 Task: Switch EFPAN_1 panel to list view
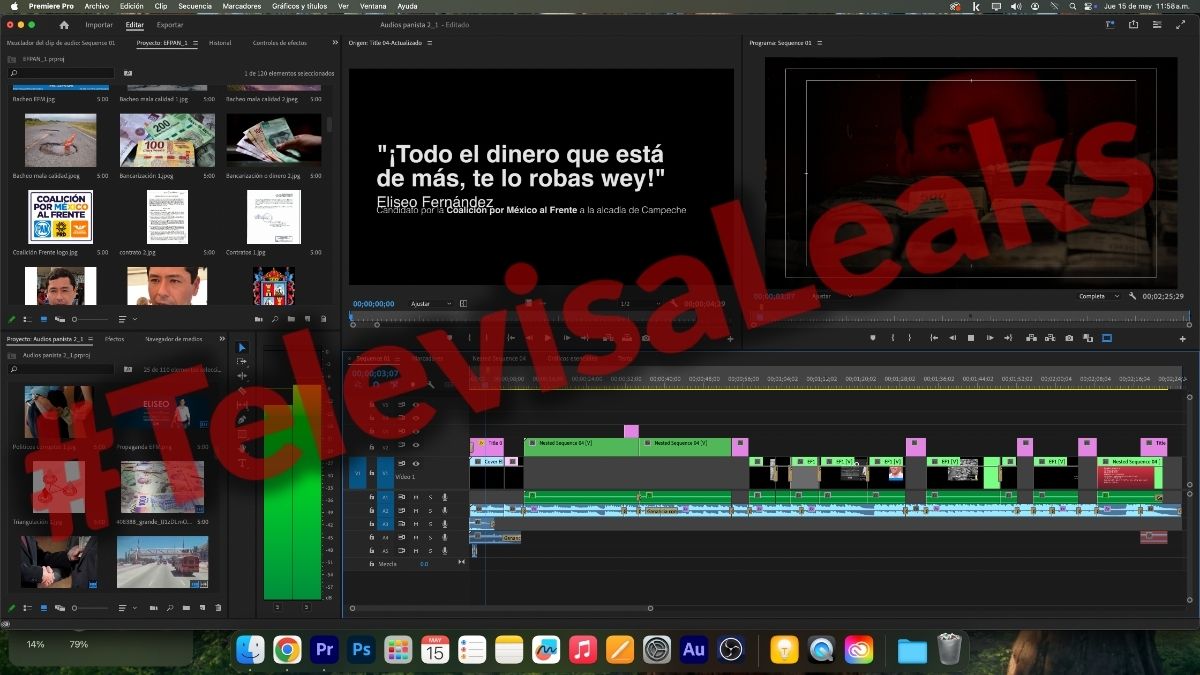pyautogui.click(x=27, y=319)
